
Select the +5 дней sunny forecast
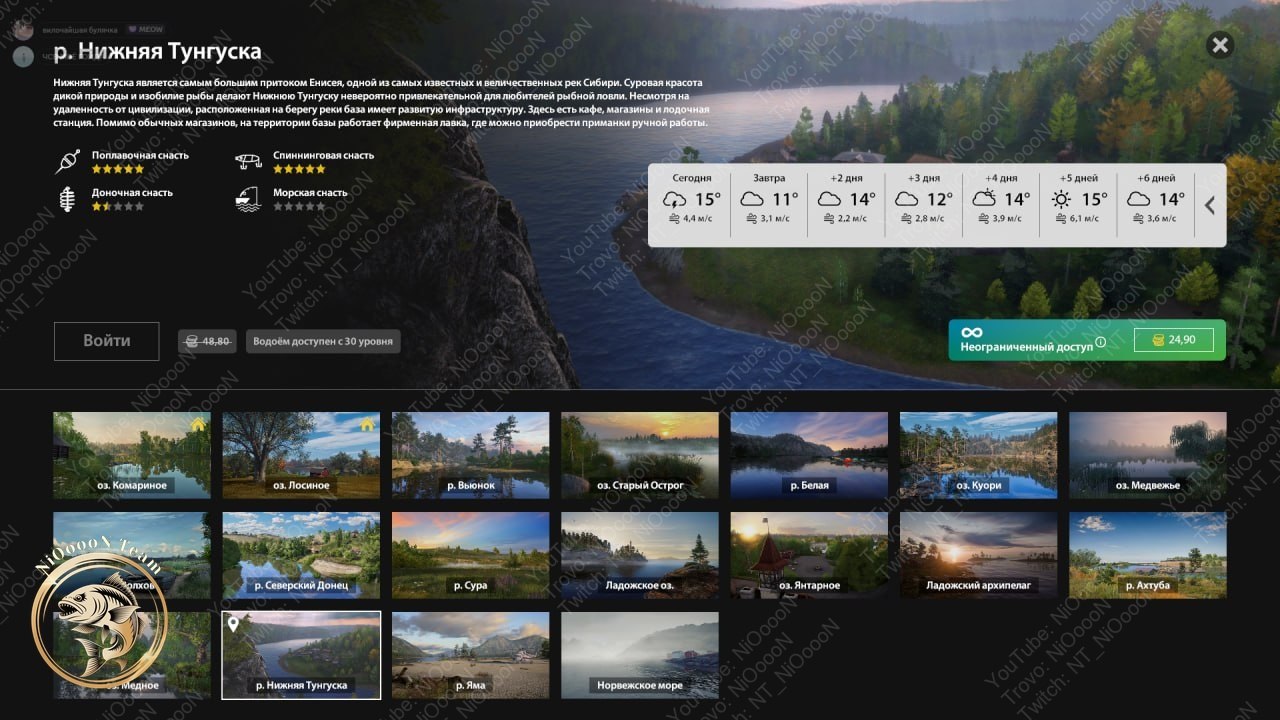coord(1079,198)
